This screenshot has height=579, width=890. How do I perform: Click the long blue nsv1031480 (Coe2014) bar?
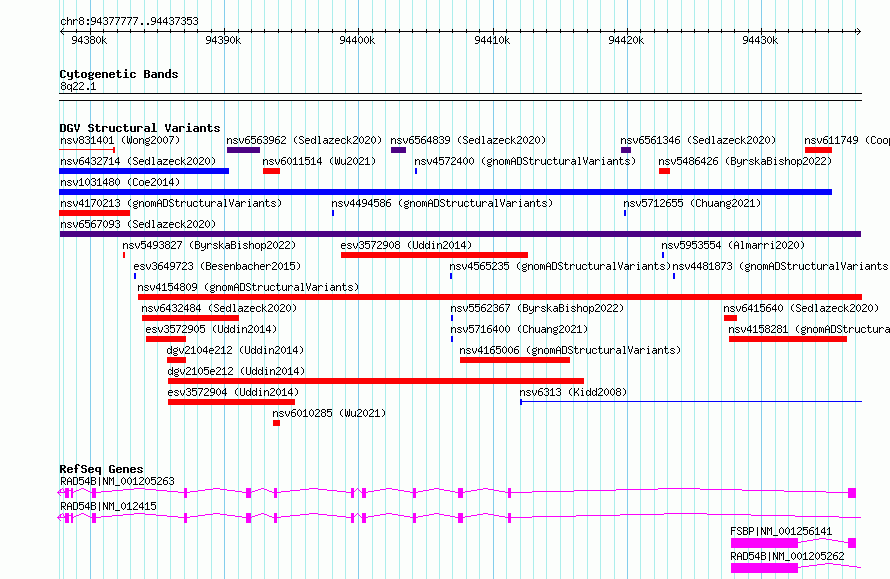click(x=446, y=192)
